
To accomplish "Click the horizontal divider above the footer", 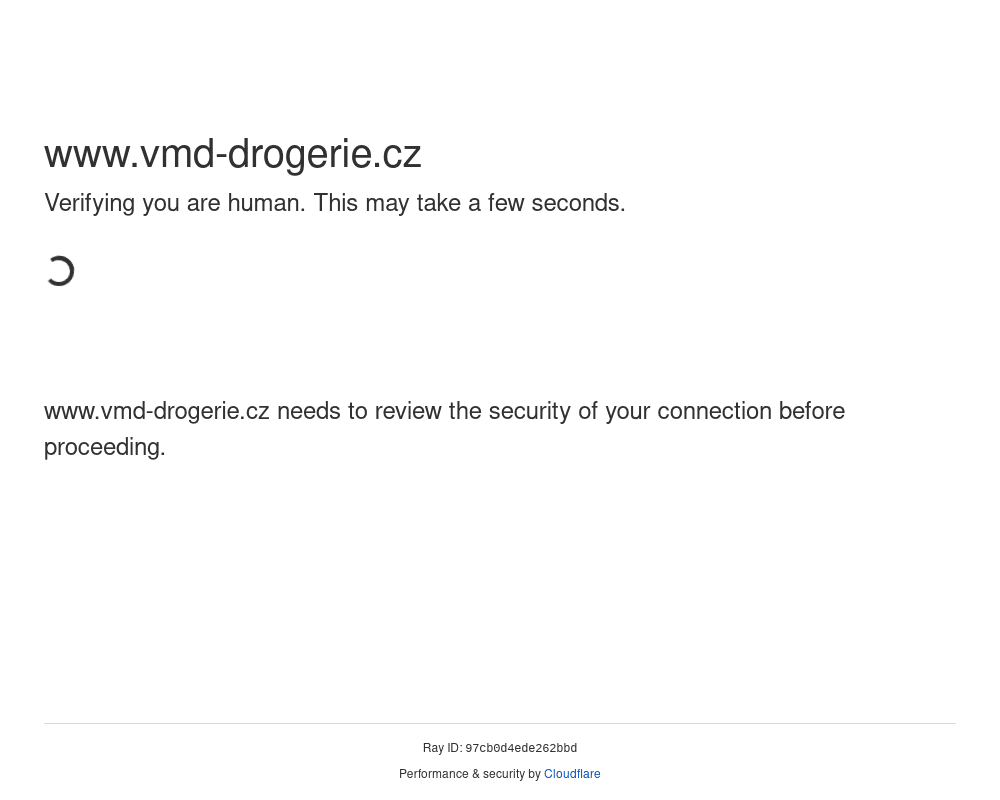I will coord(500,723).
